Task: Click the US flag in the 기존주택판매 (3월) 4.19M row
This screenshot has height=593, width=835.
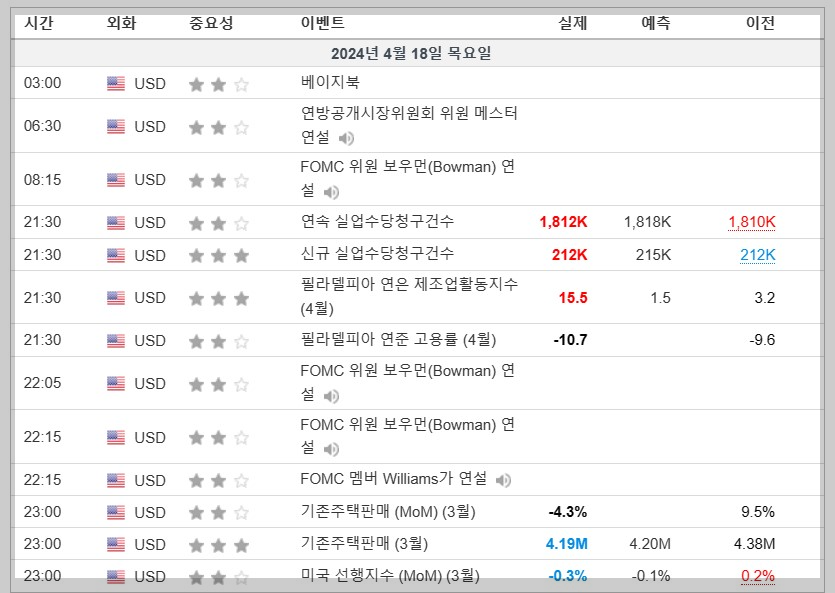Action: coord(116,545)
